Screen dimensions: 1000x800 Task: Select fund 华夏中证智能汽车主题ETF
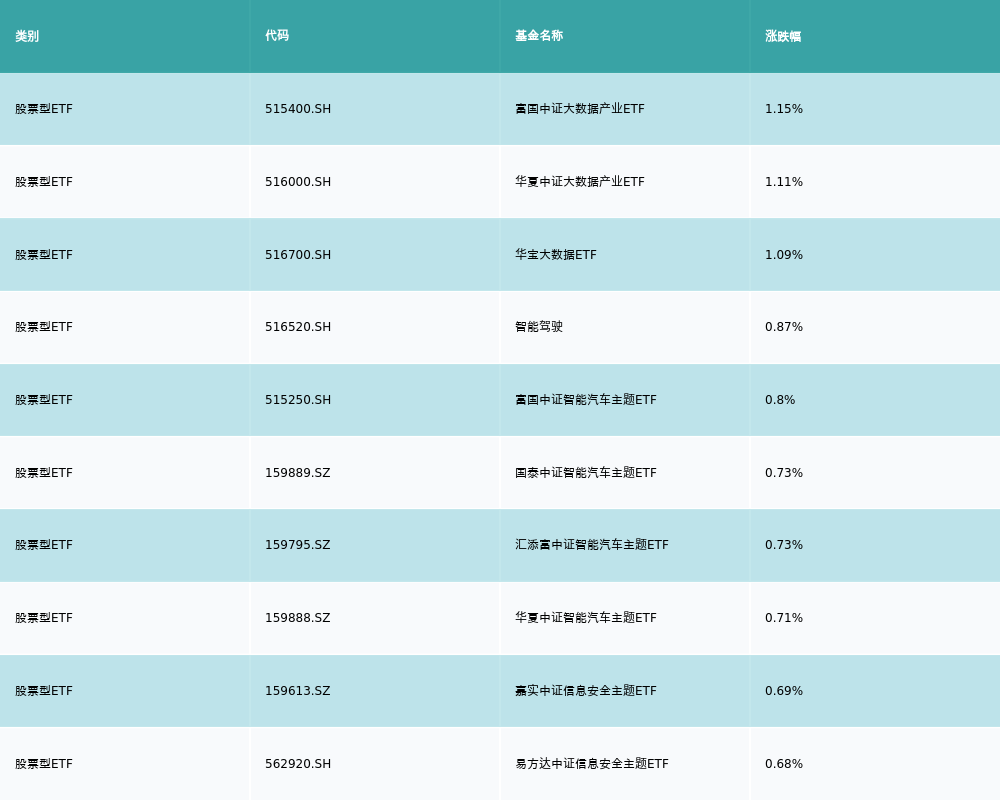click(586, 618)
